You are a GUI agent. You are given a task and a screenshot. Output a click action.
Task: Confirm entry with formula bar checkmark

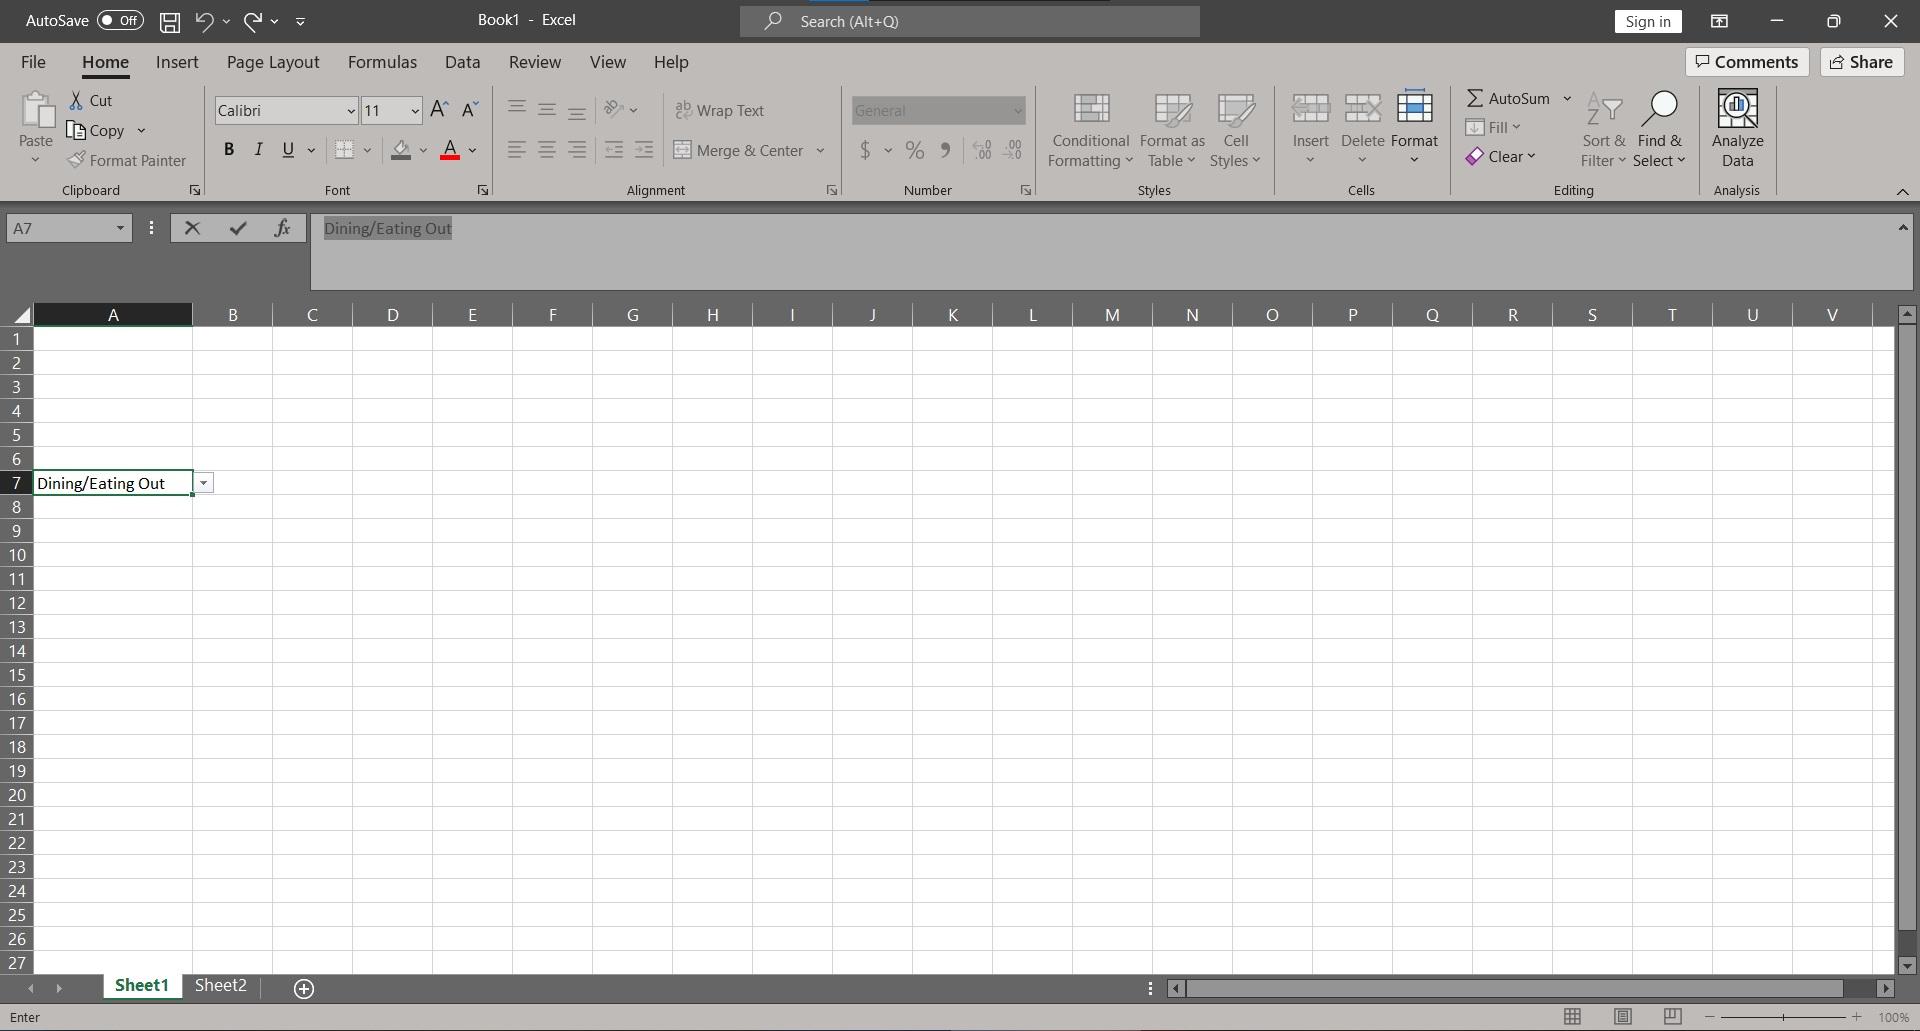(237, 228)
